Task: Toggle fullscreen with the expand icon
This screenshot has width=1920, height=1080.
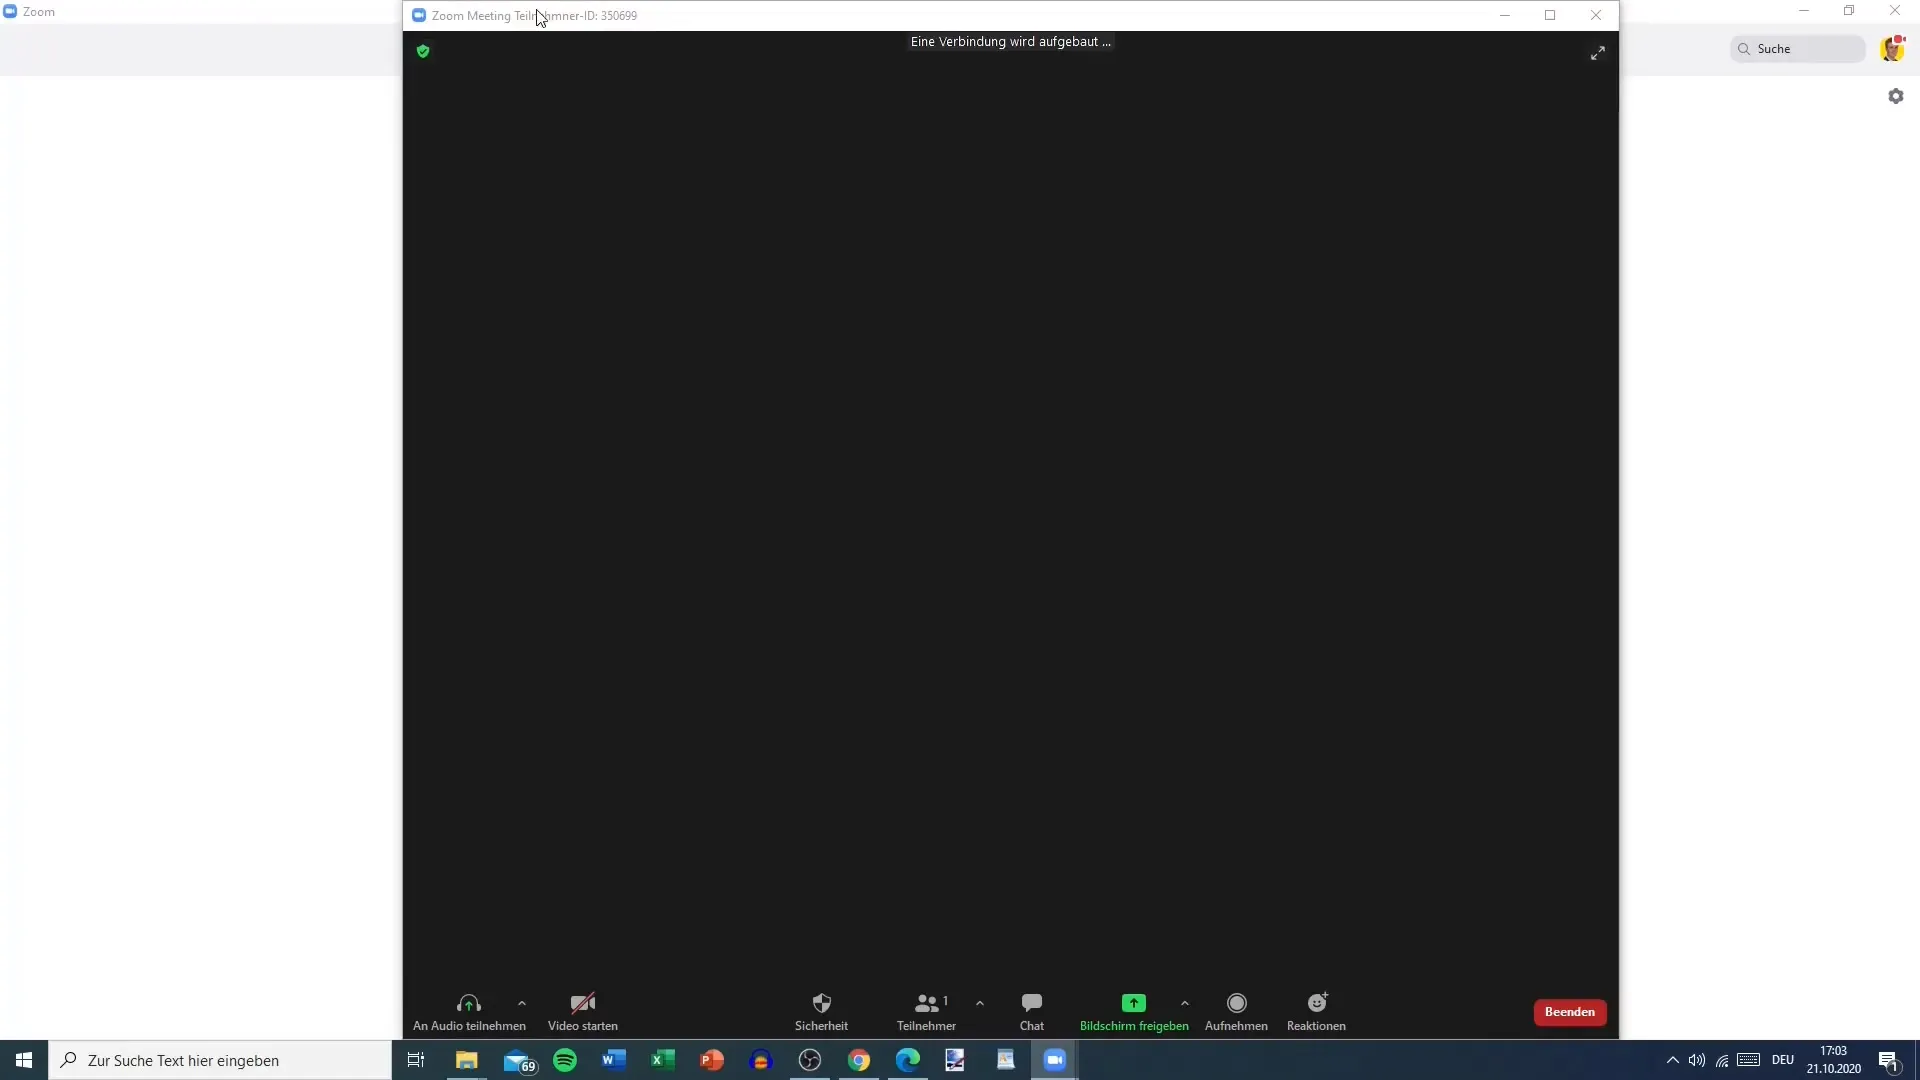Action: point(1597,53)
